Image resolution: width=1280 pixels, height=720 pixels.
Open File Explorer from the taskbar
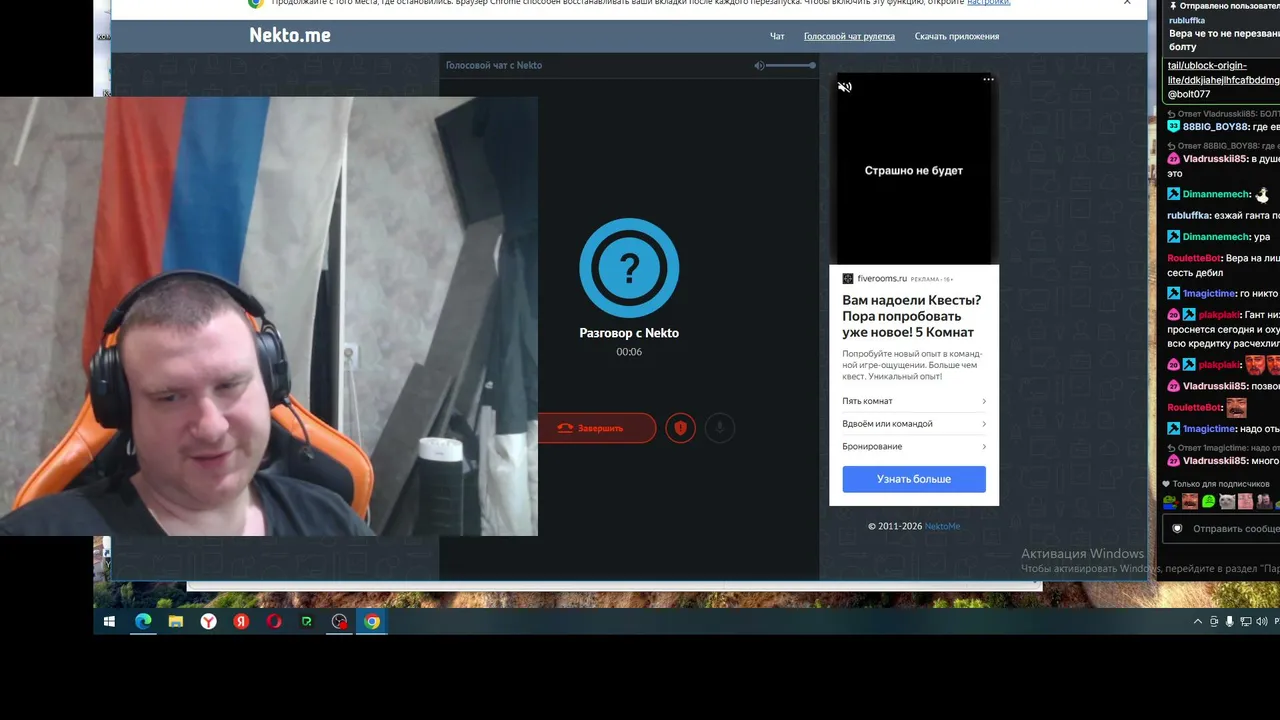pyautogui.click(x=176, y=622)
